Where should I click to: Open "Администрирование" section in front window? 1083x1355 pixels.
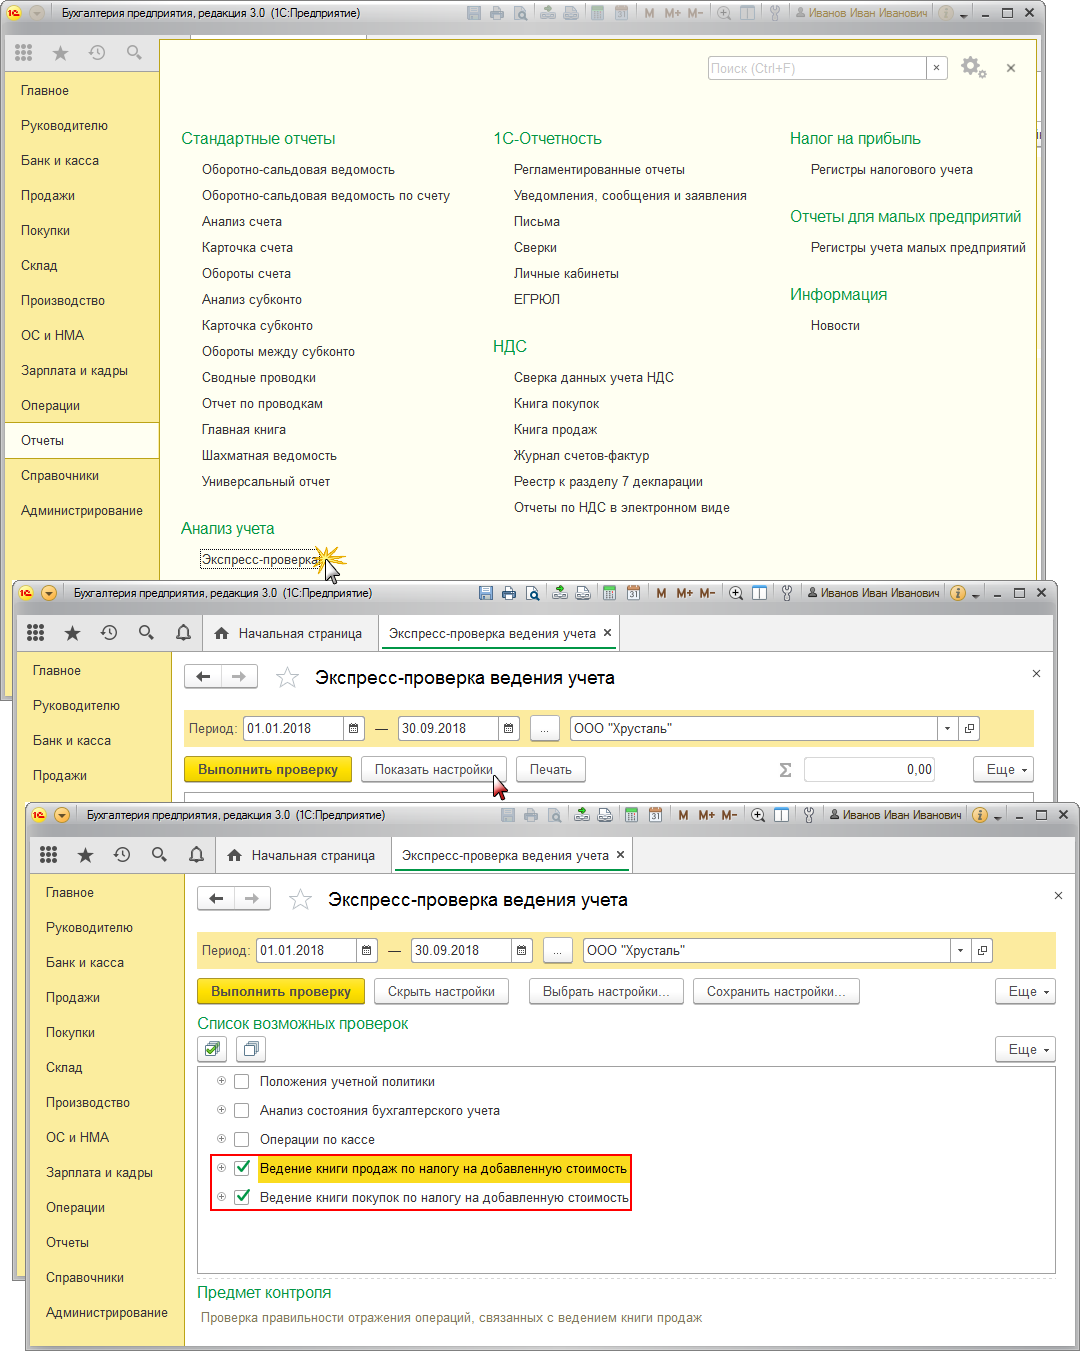(106, 1312)
